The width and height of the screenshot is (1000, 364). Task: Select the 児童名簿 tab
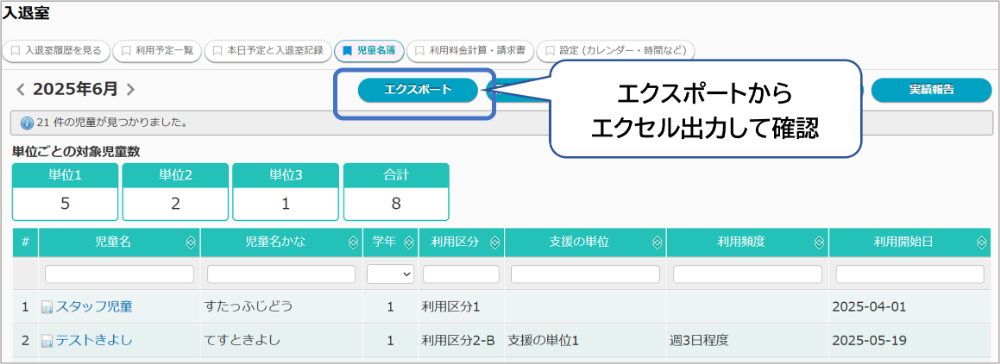[369, 50]
